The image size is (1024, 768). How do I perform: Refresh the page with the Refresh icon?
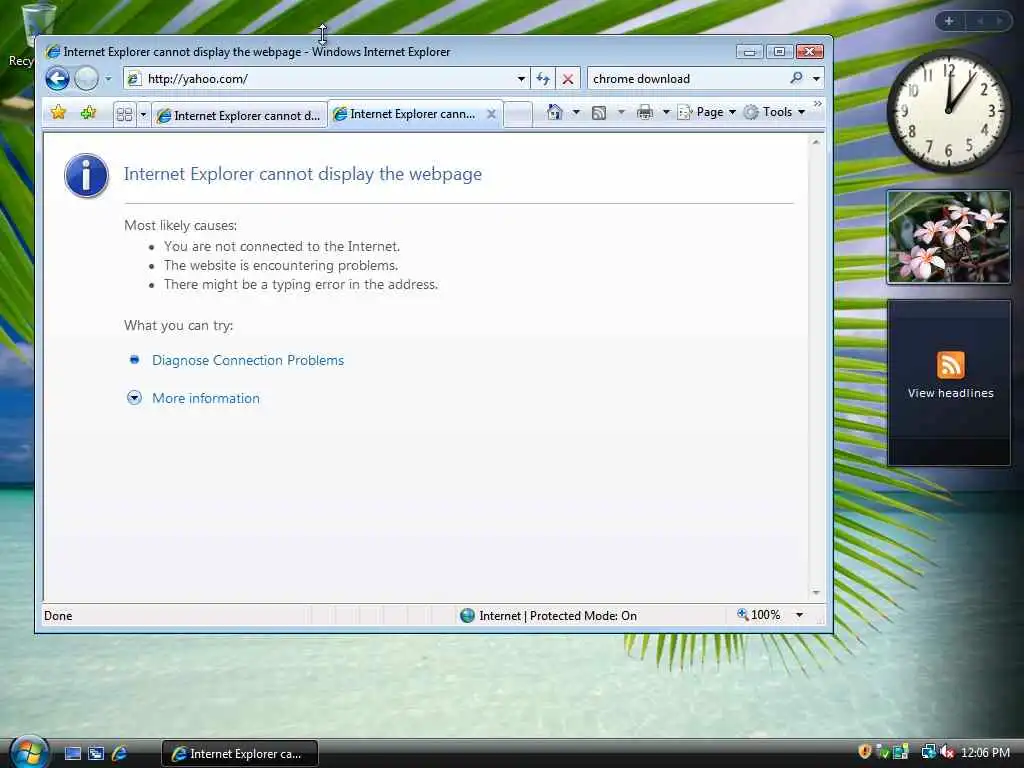(543, 79)
